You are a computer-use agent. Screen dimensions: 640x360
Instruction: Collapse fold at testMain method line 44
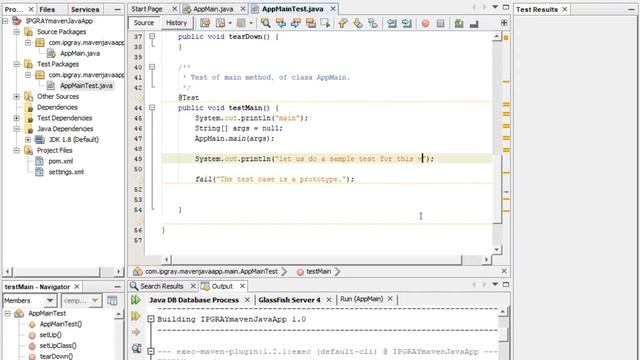pyautogui.click(x=152, y=108)
